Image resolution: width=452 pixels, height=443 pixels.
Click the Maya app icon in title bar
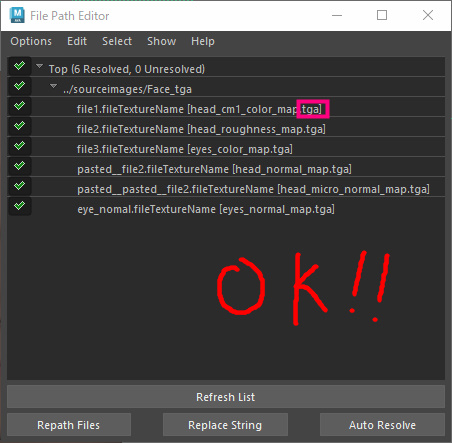tap(17, 15)
